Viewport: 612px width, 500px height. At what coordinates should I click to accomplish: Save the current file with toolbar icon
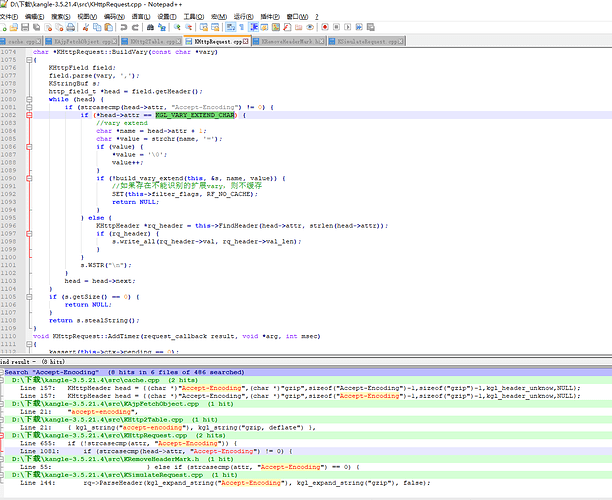click(25, 27)
